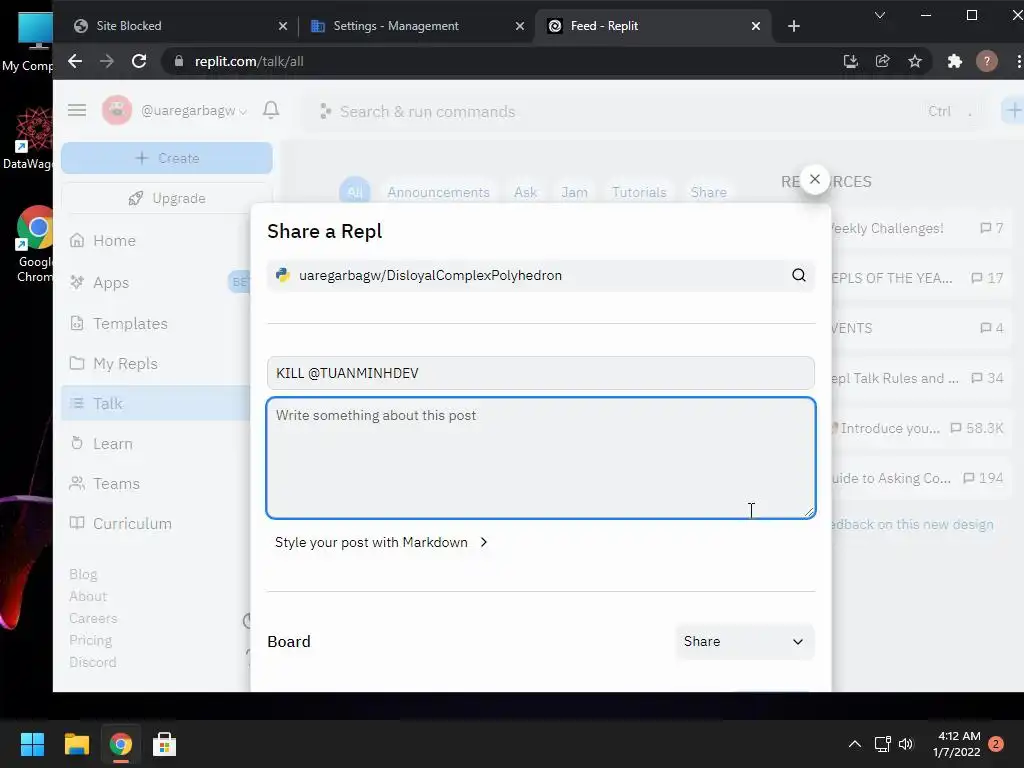Click the Curriculum book icon
Viewport: 1024px width, 768px height.
pos(77,523)
